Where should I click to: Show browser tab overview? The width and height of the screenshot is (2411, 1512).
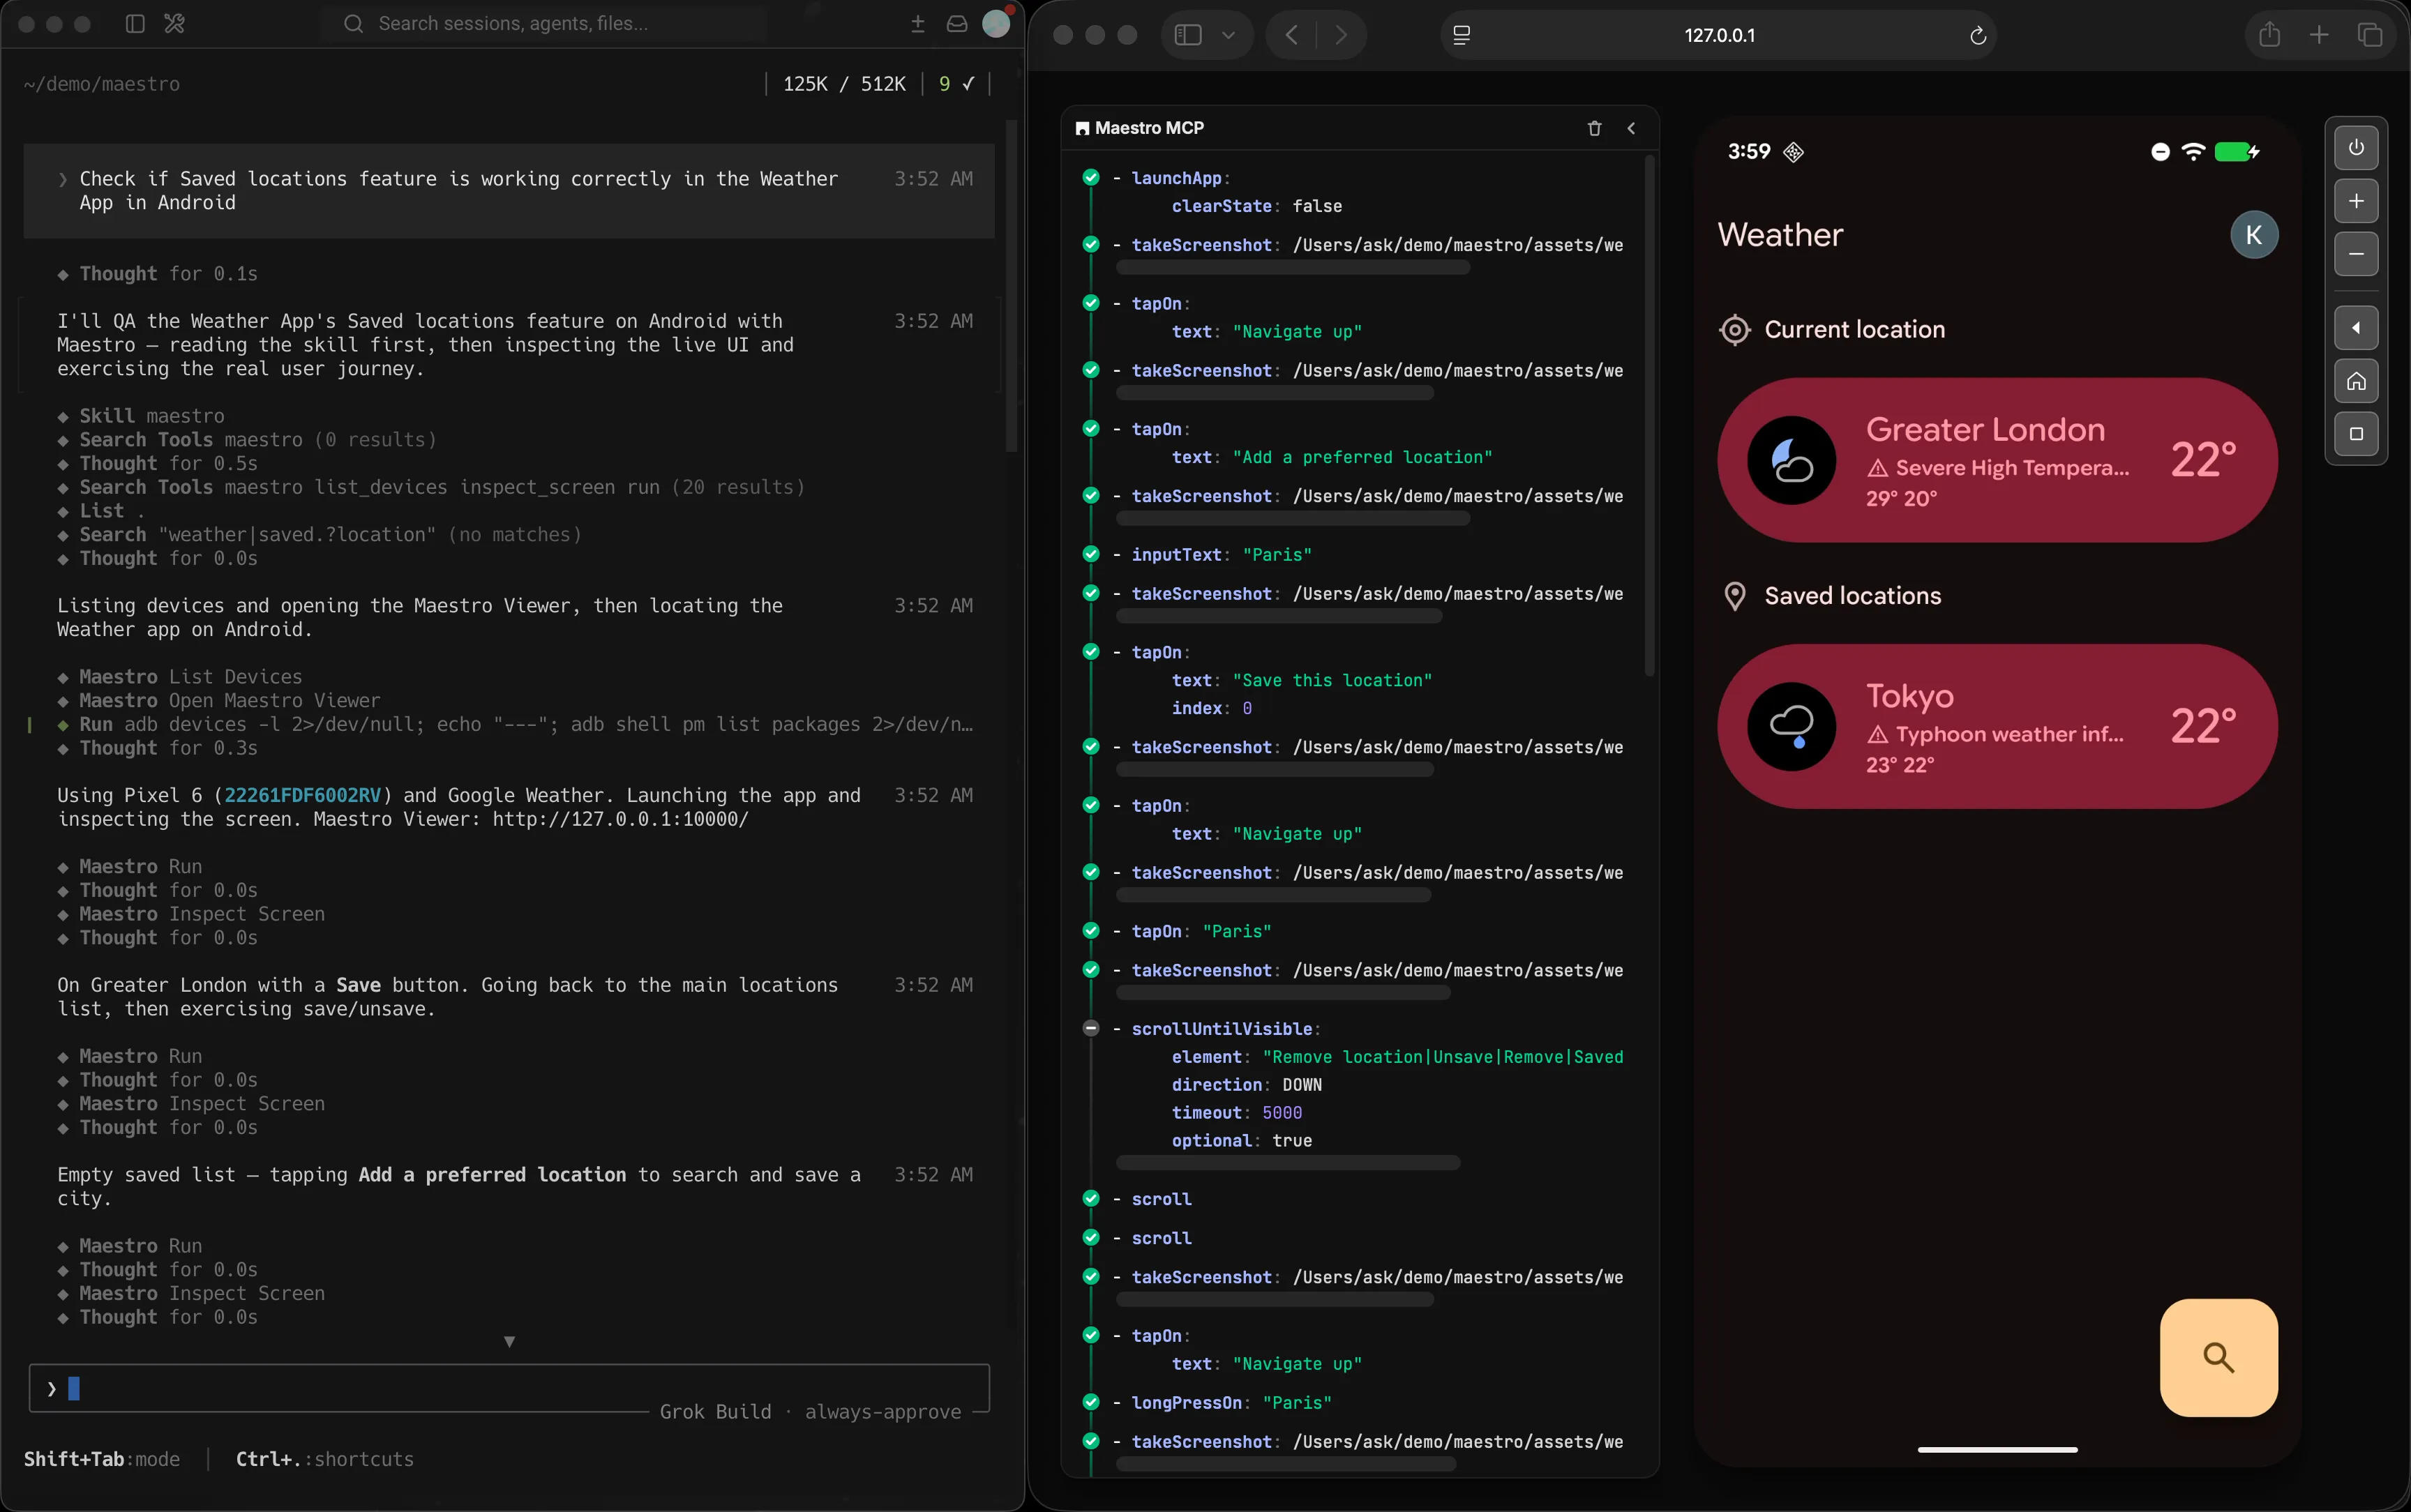2370,35
